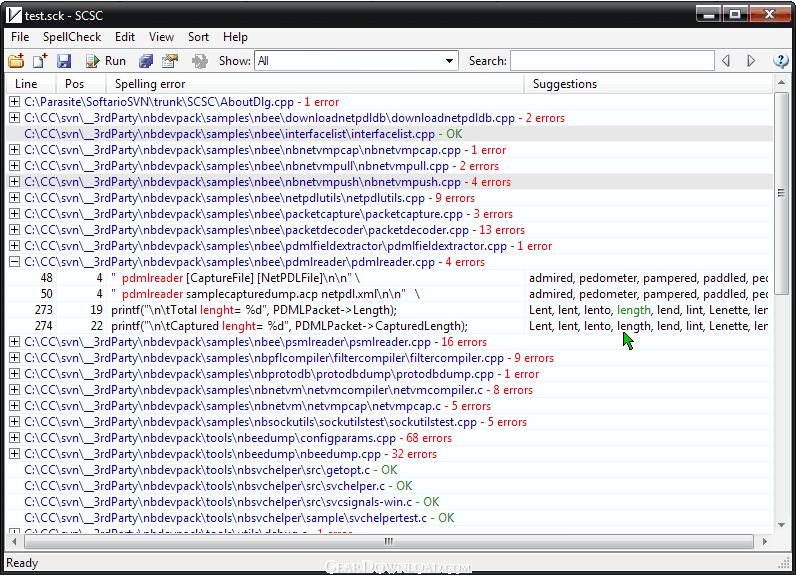Viewport: 796px width, 575px height.
Task: Expand the netvmpcap.c node
Action: point(14,405)
